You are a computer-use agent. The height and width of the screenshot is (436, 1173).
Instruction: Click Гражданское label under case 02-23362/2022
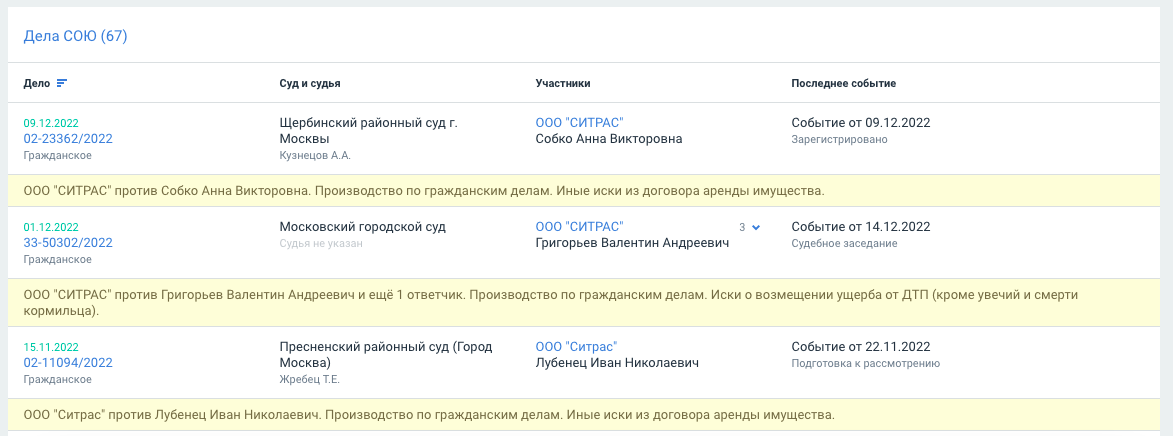(x=58, y=156)
